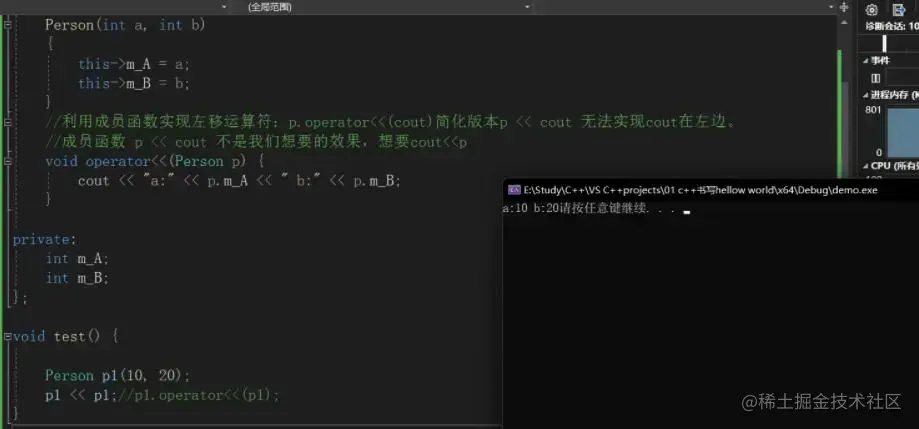Click code line this->m_A = a;
Screen dimensions: 919x429
(x=134, y=64)
